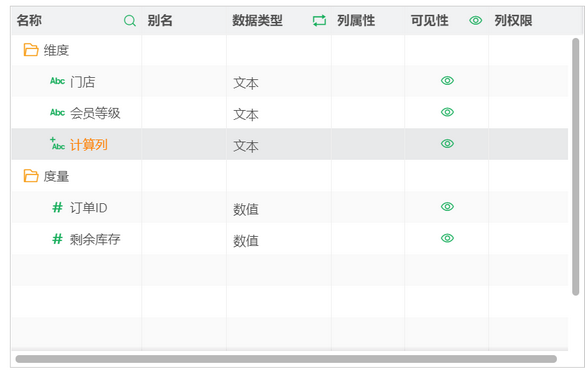Click the search icon in 名称 header
The image size is (585, 370).
tap(129, 21)
